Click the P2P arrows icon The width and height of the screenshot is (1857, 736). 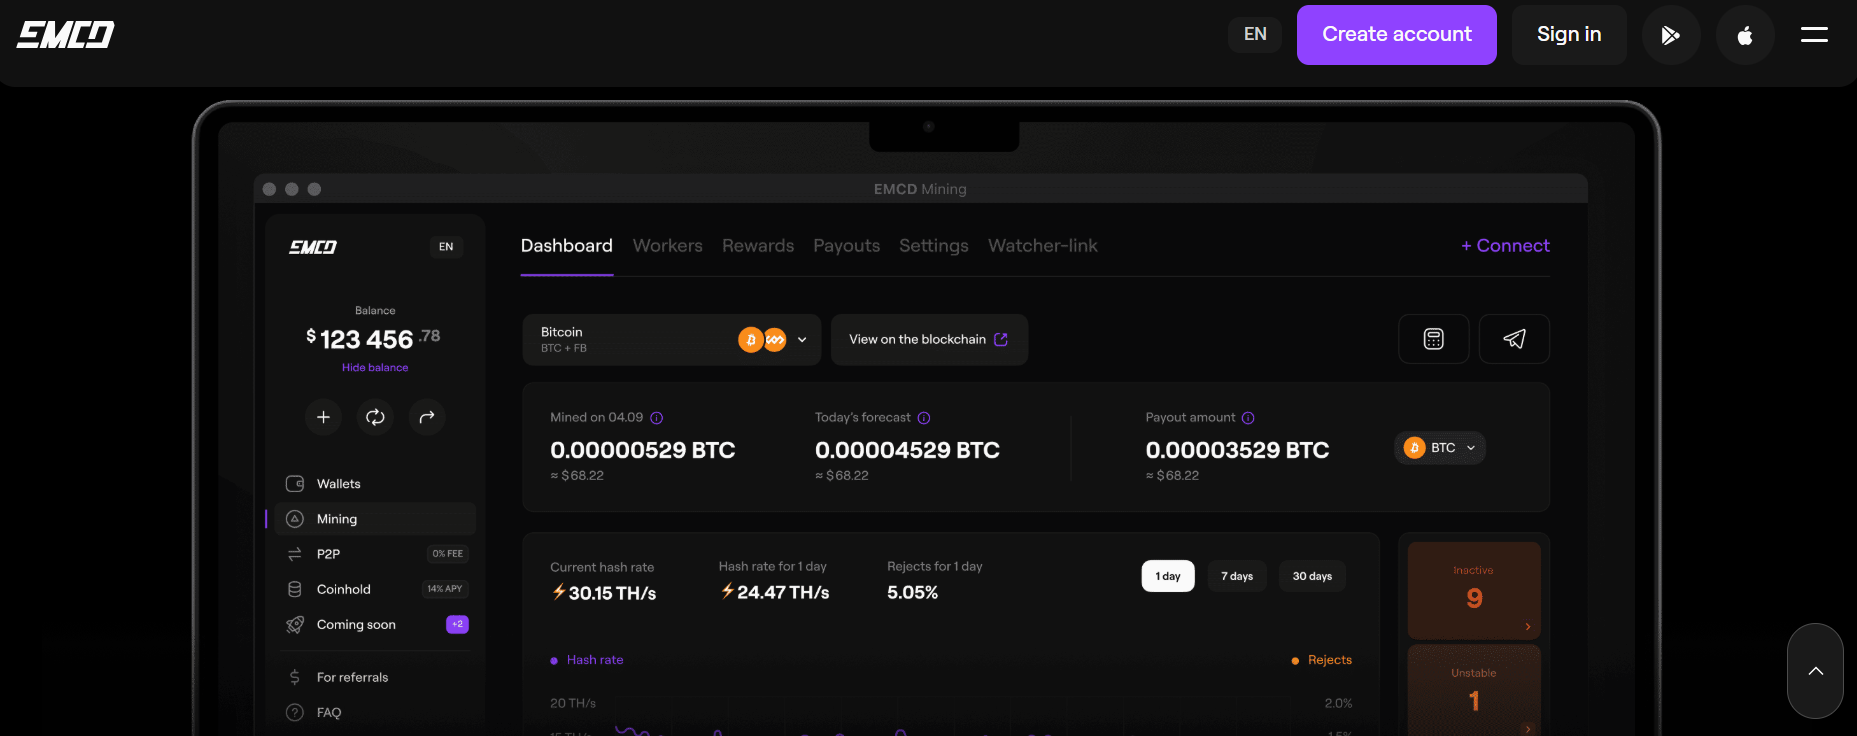pos(295,554)
